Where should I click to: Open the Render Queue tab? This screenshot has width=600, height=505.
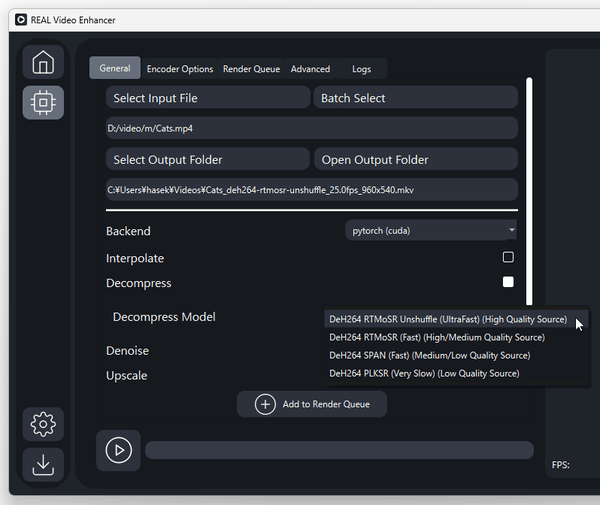pos(251,69)
